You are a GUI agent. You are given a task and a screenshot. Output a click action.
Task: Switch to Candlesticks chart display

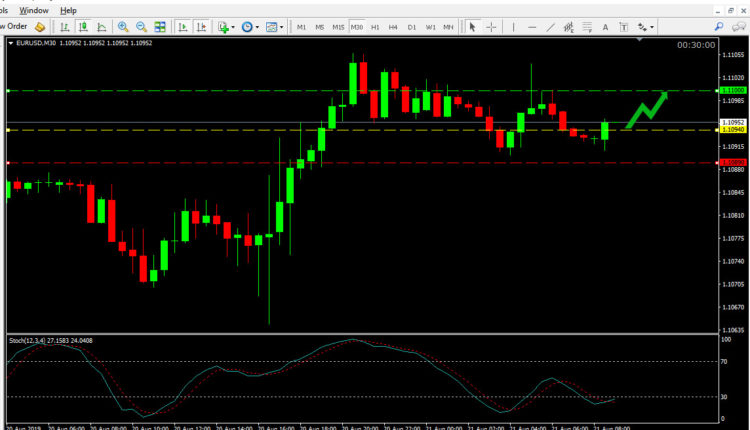pyautogui.click(x=83, y=27)
